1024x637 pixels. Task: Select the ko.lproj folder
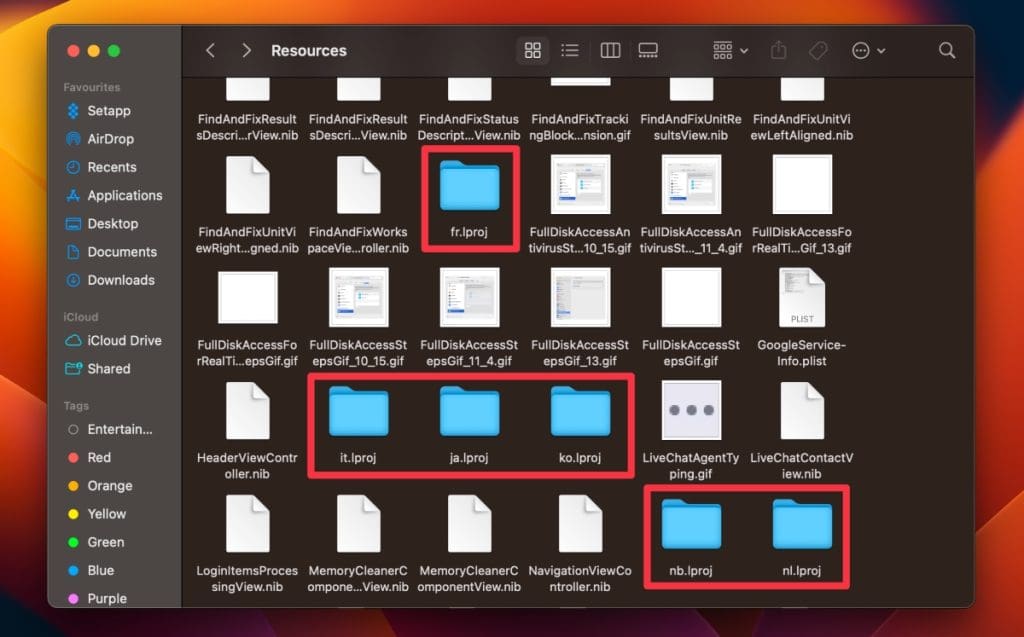tap(580, 411)
